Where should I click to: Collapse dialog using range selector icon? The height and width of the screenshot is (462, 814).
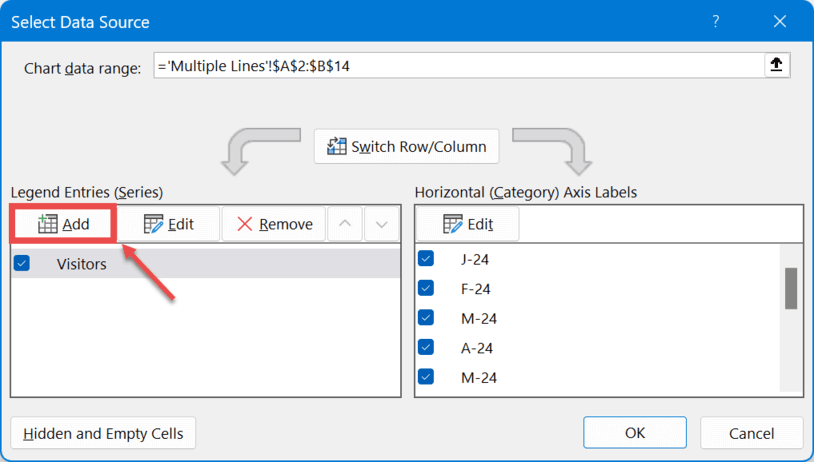[777, 66]
